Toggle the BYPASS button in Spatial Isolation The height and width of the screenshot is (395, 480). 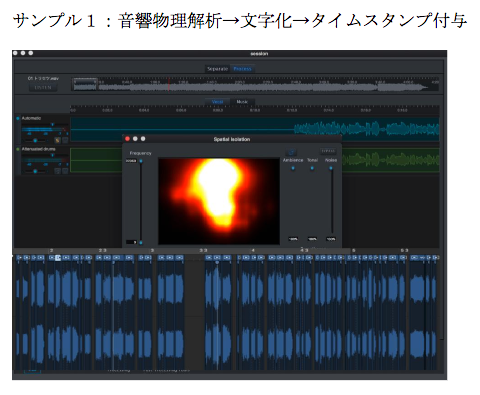tap(328, 151)
